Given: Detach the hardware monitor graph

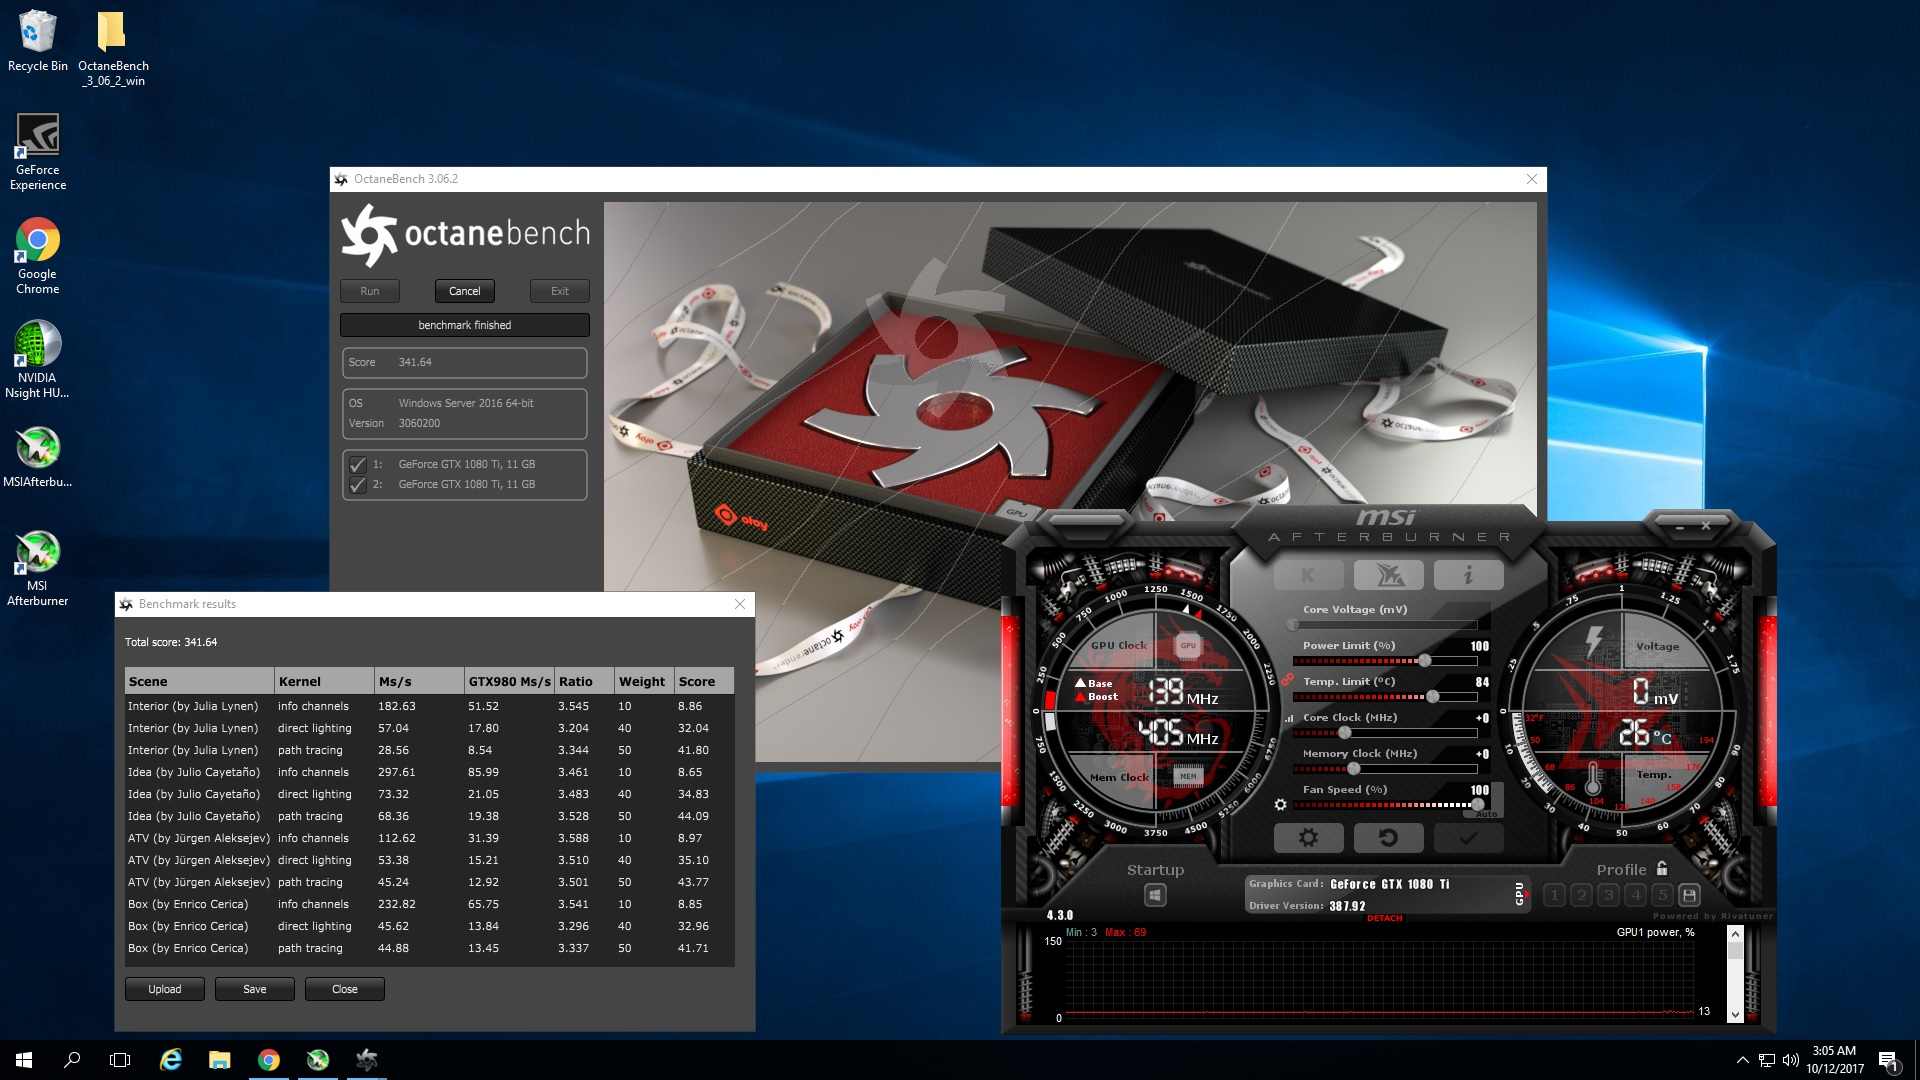Looking at the screenshot, I should (x=1385, y=917).
